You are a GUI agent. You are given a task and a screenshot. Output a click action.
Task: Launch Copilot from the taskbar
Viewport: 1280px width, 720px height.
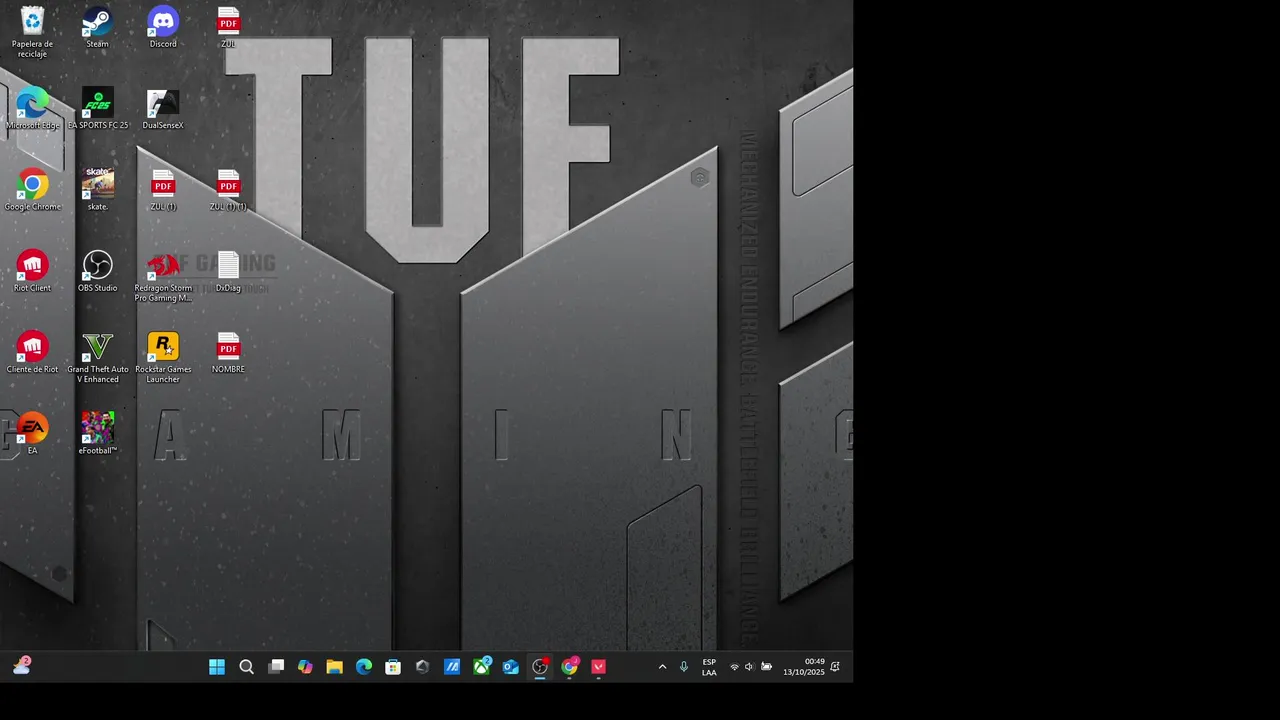coord(305,667)
